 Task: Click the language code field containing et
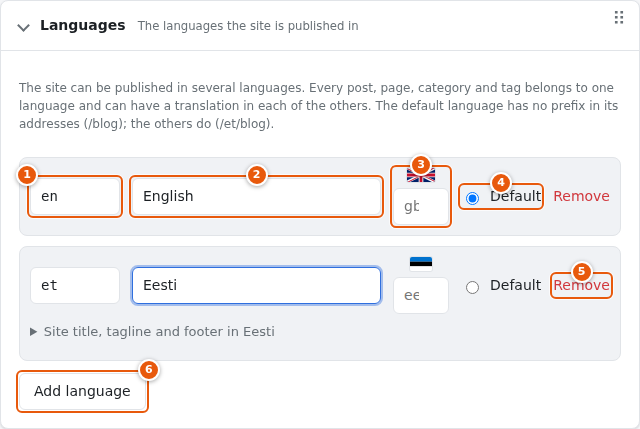75,285
